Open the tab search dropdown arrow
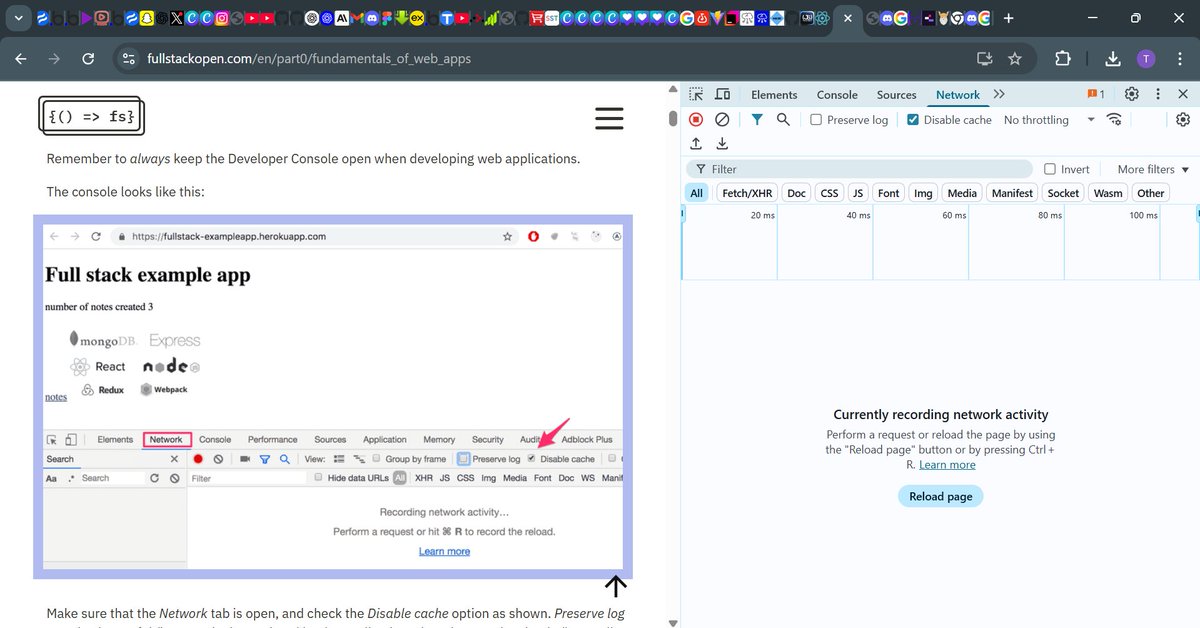The width and height of the screenshot is (1200, 628). (x=18, y=18)
